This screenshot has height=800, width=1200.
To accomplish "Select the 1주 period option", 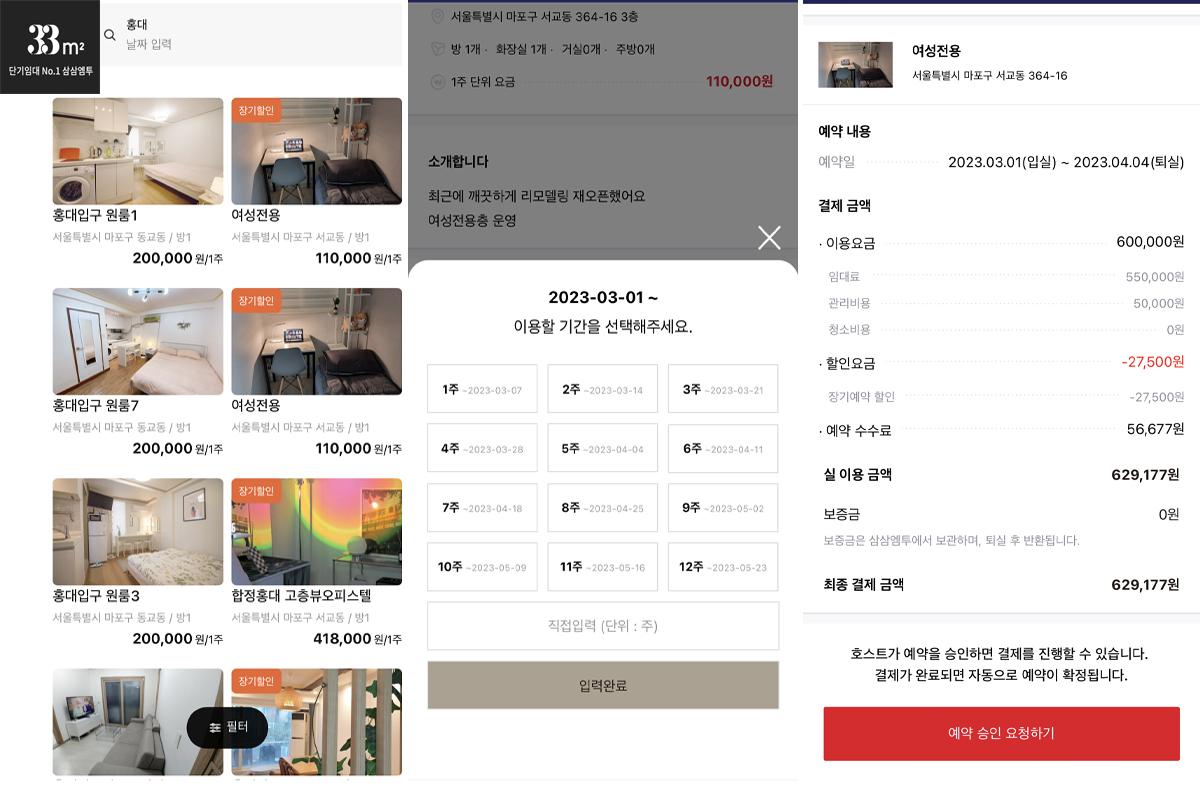I will pyautogui.click(x=482, y=389).
